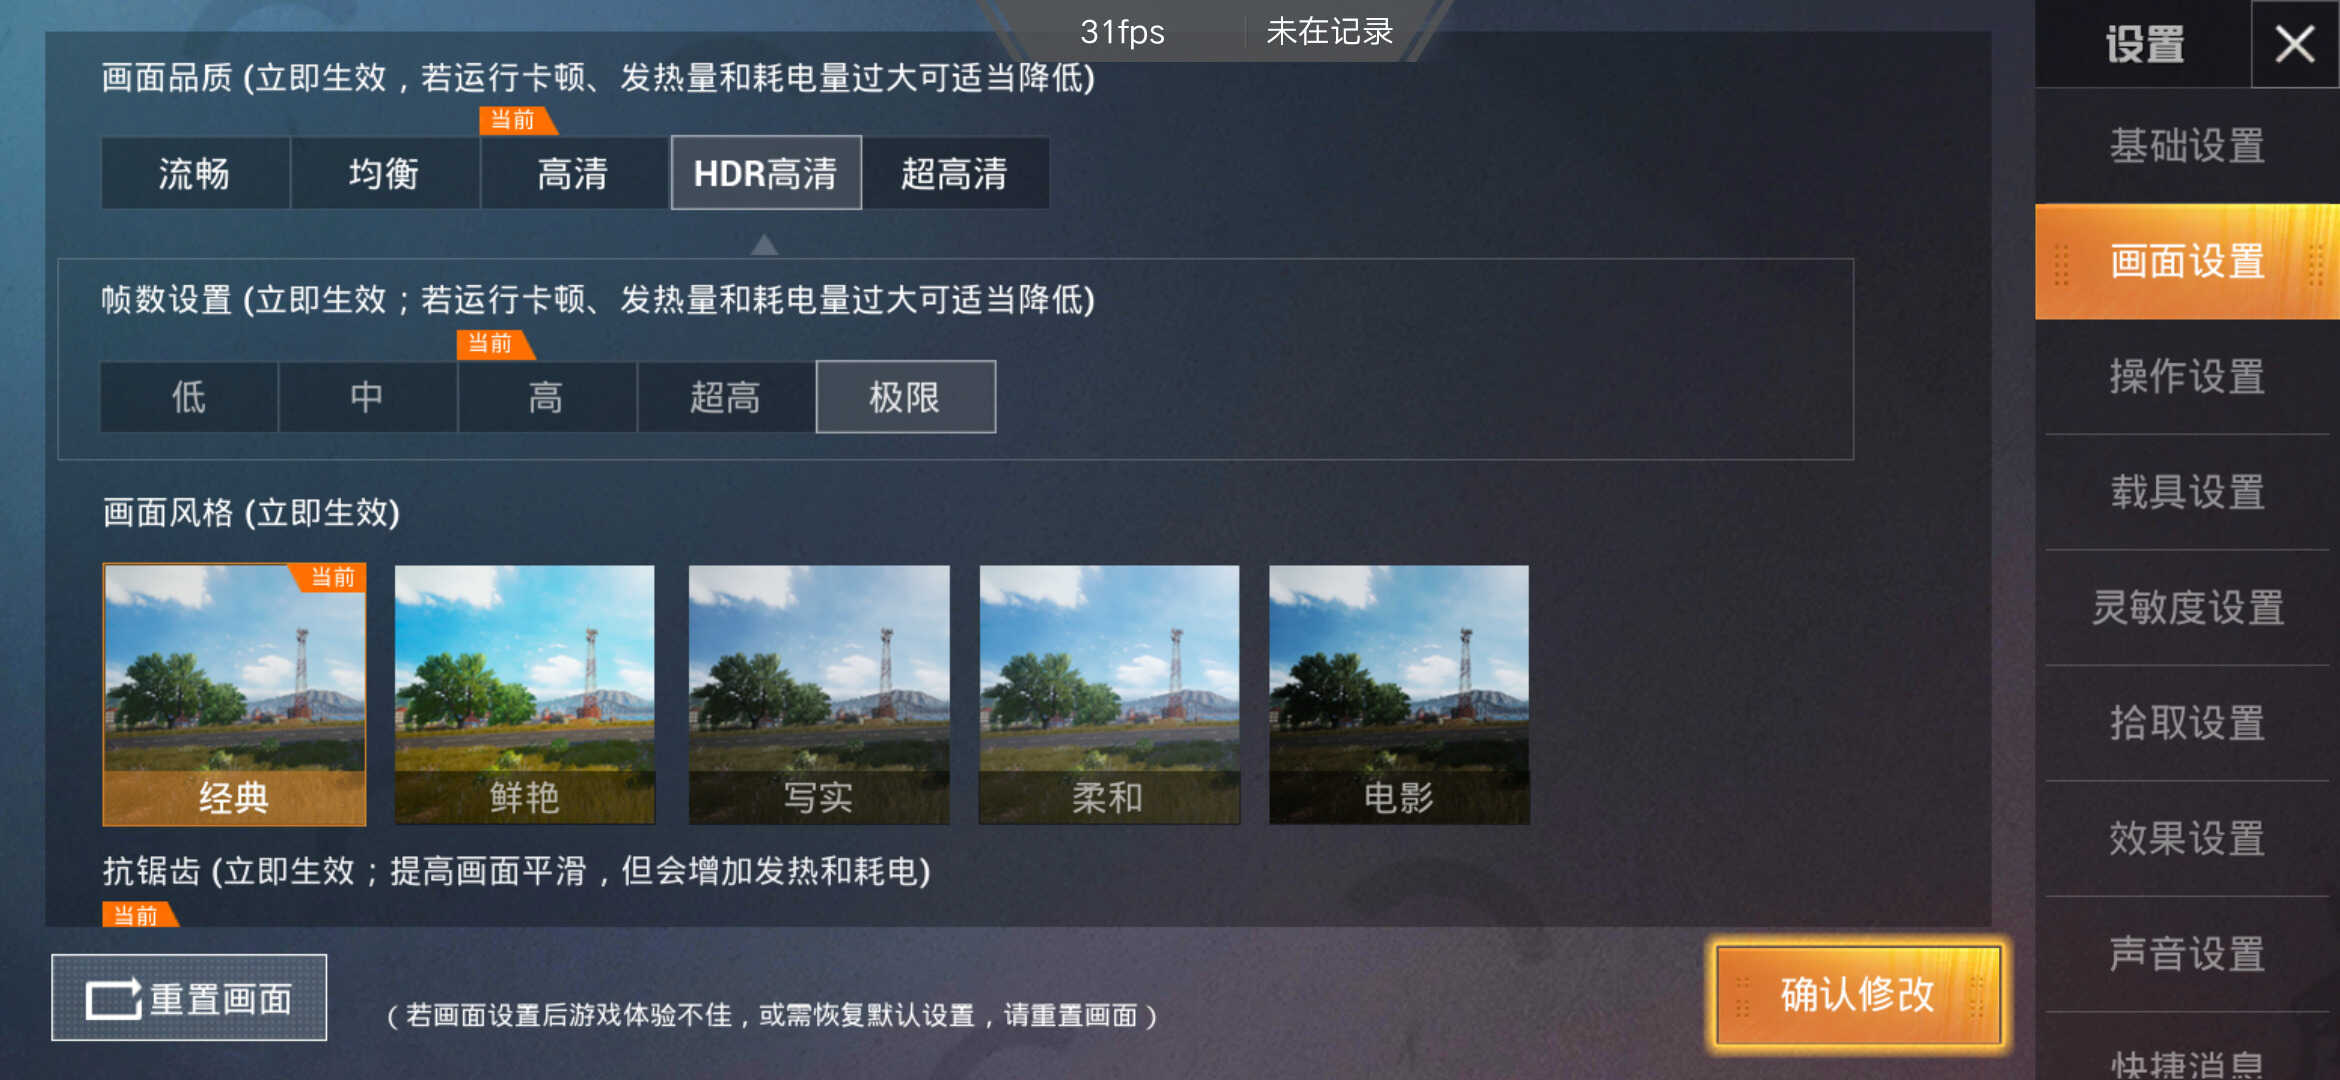Viewport: 2340px width, 1080px height.
Task: Pick the 电影 style thumbnail
Action: pyautogui.click(x=1399, y=695)
